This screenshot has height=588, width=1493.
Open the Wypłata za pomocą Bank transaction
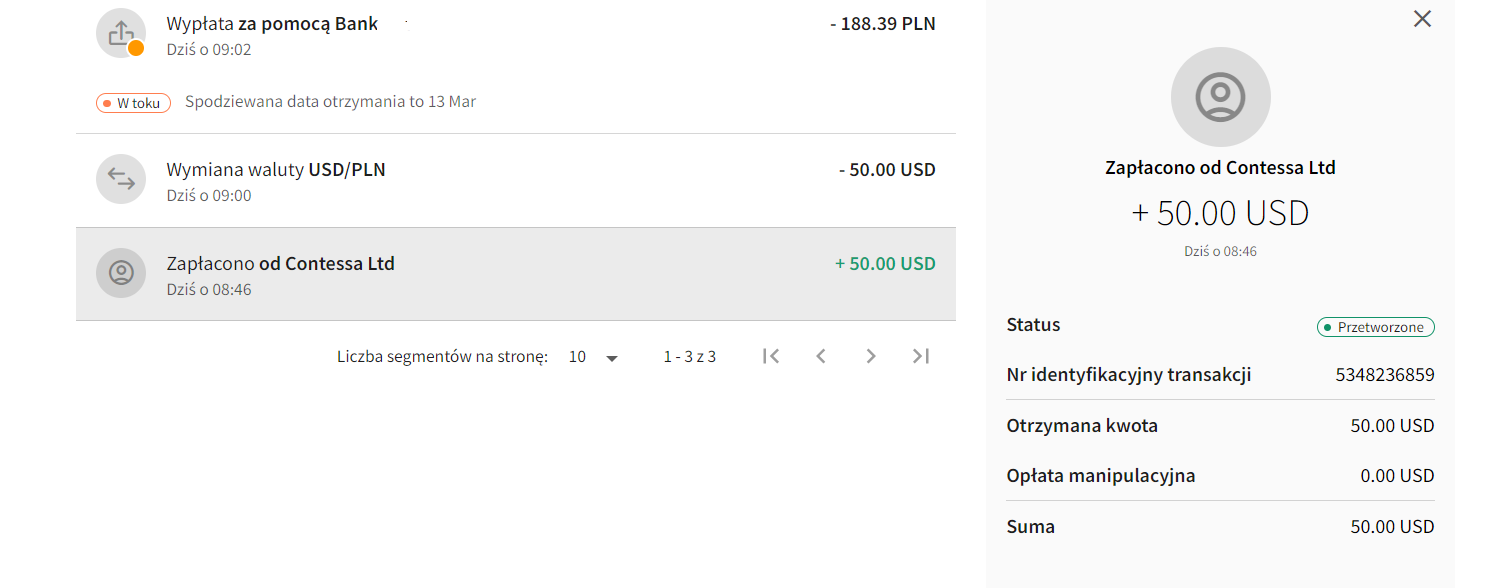(516, 34)
